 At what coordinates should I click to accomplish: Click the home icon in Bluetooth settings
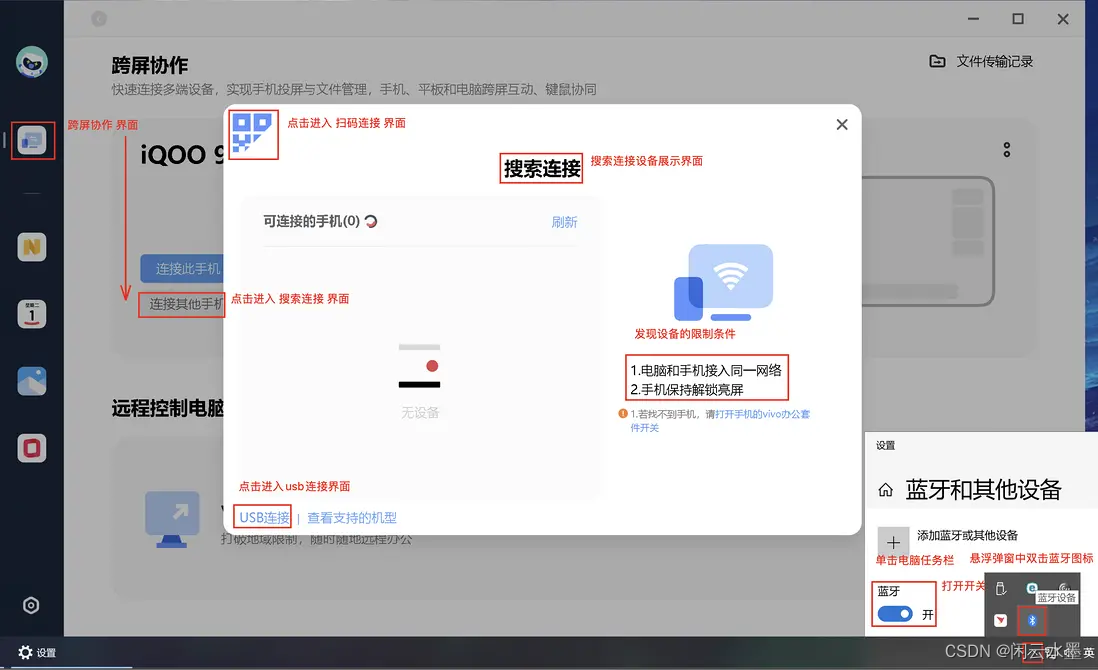click(x=887, y=490)
